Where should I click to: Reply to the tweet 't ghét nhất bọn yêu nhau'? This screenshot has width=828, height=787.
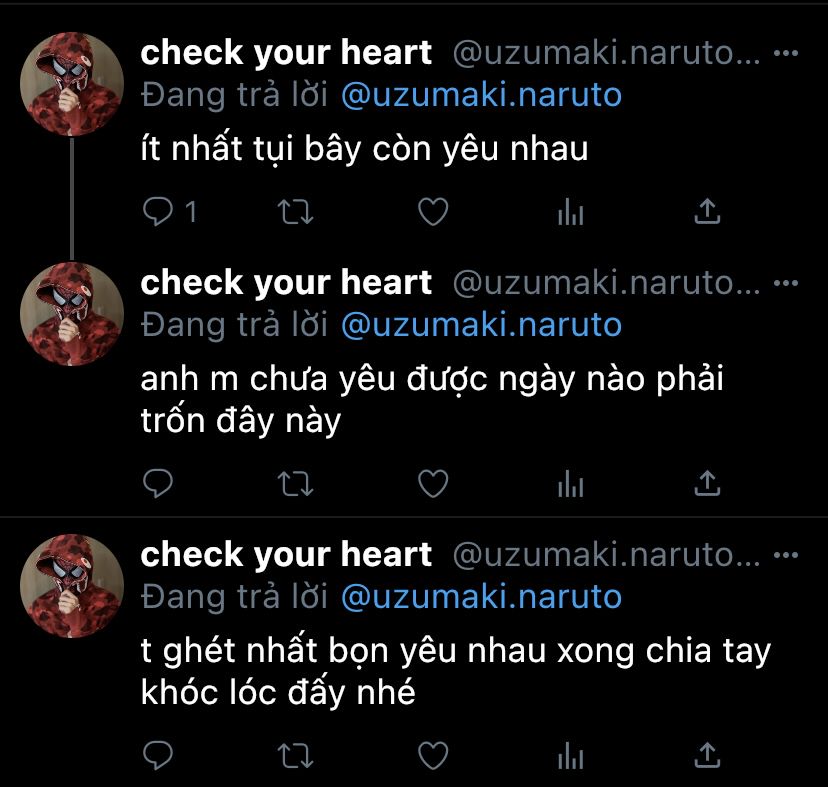click(x=158, y=755)
